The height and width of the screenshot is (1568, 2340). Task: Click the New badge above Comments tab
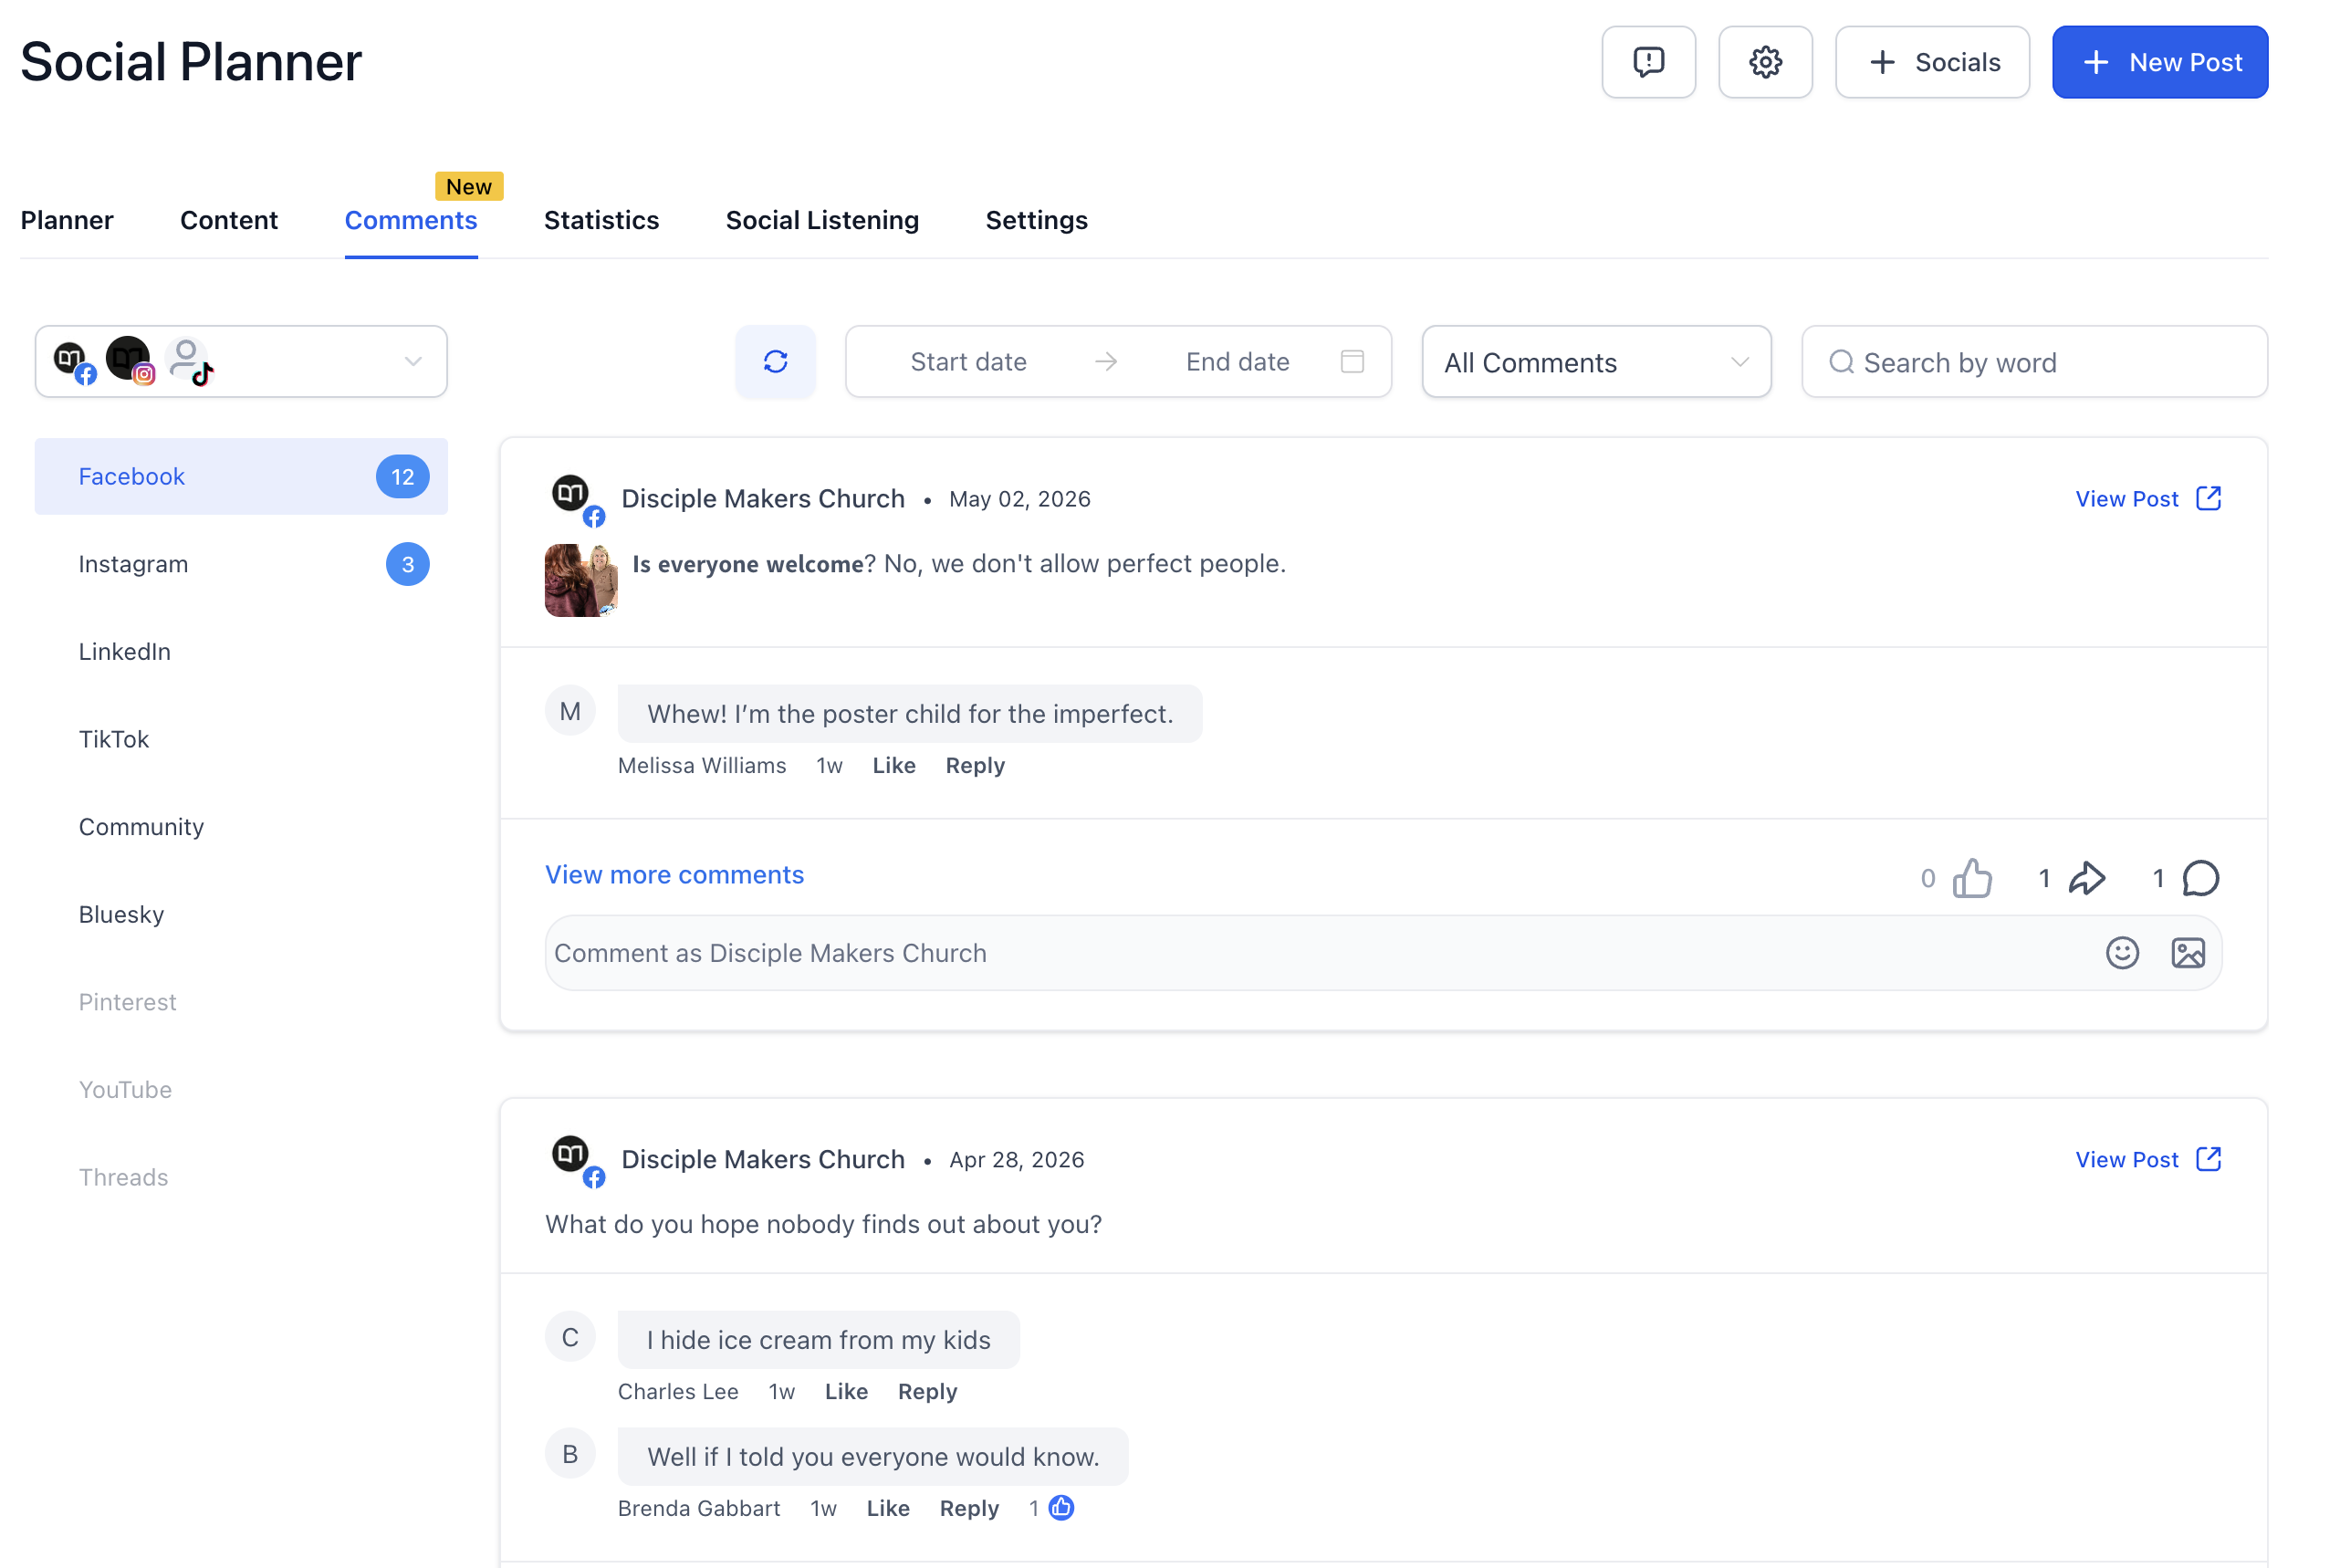[x=469, y=186]
